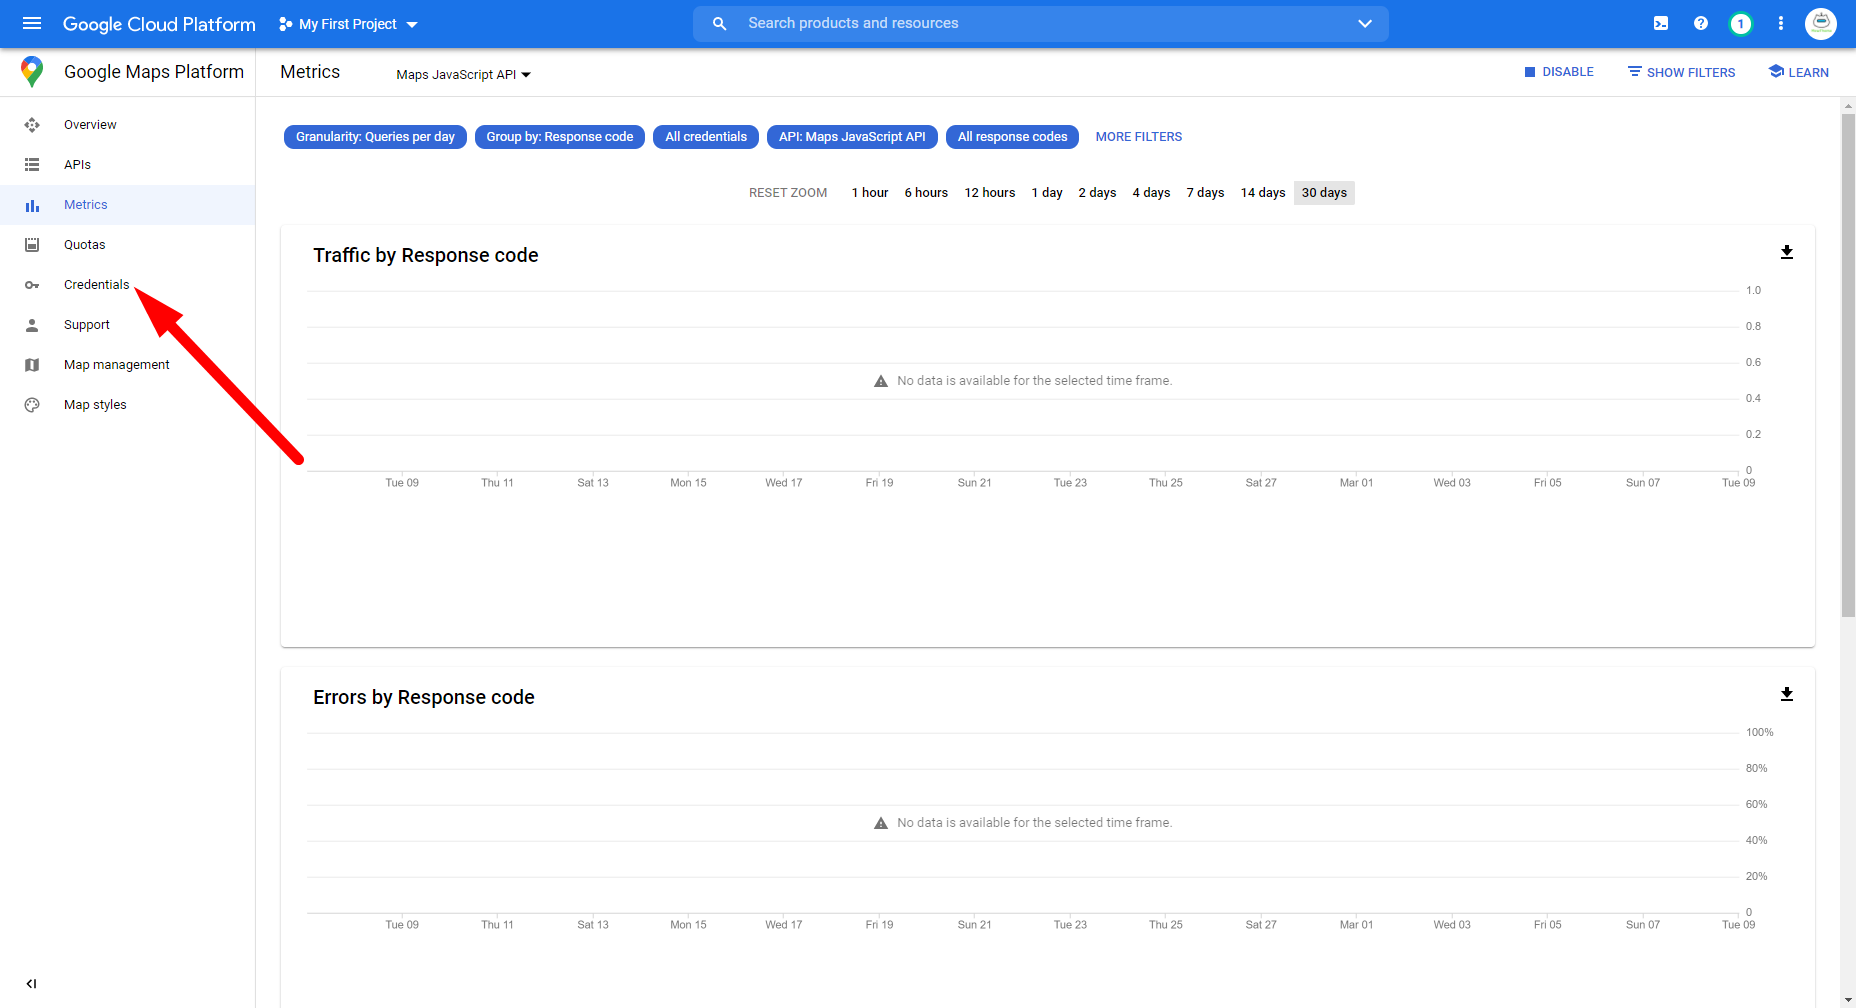Open Map management page

pos(117,365)
